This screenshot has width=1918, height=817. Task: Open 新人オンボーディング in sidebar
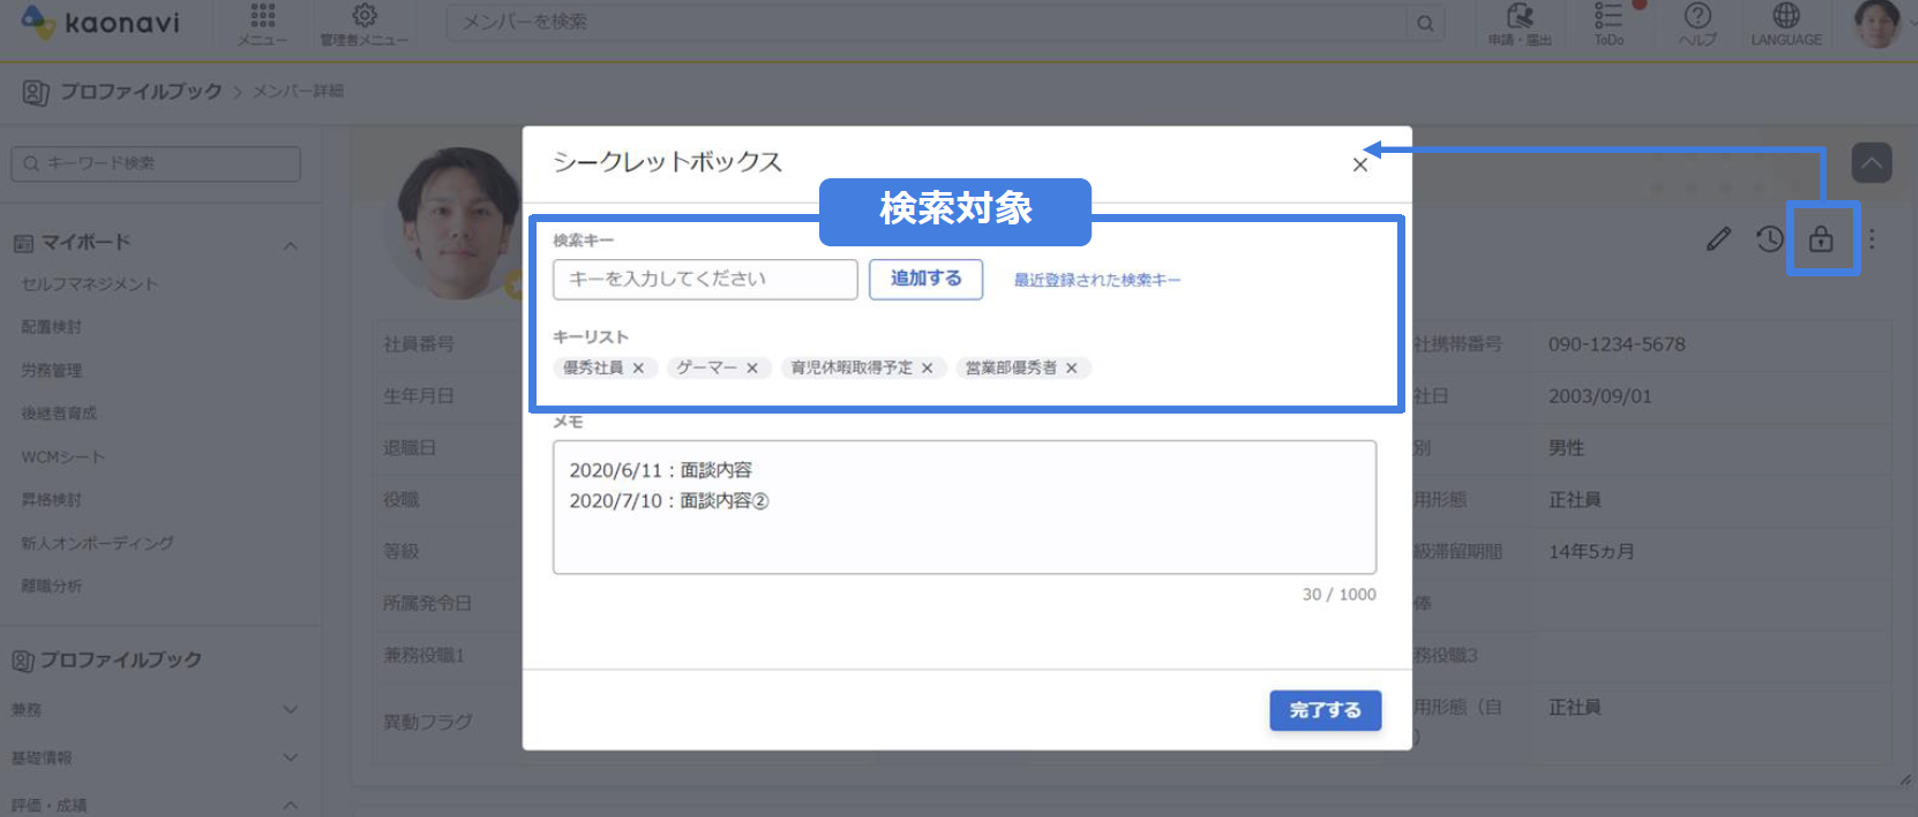(97, 543)
